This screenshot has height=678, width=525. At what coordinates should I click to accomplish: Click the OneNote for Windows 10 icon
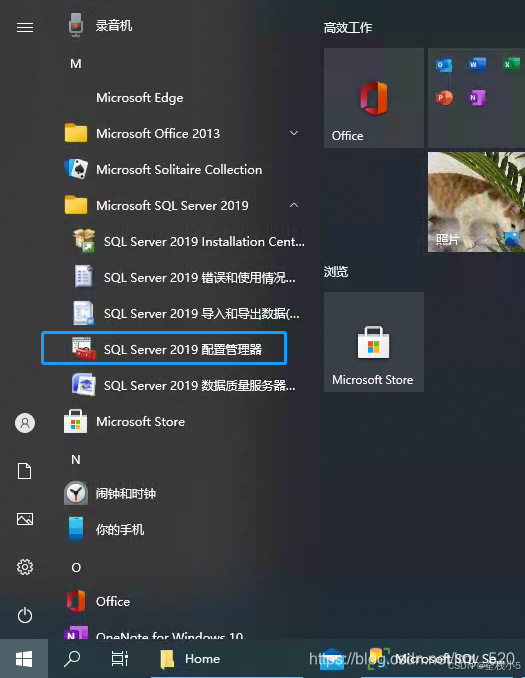tap(76, 633)
